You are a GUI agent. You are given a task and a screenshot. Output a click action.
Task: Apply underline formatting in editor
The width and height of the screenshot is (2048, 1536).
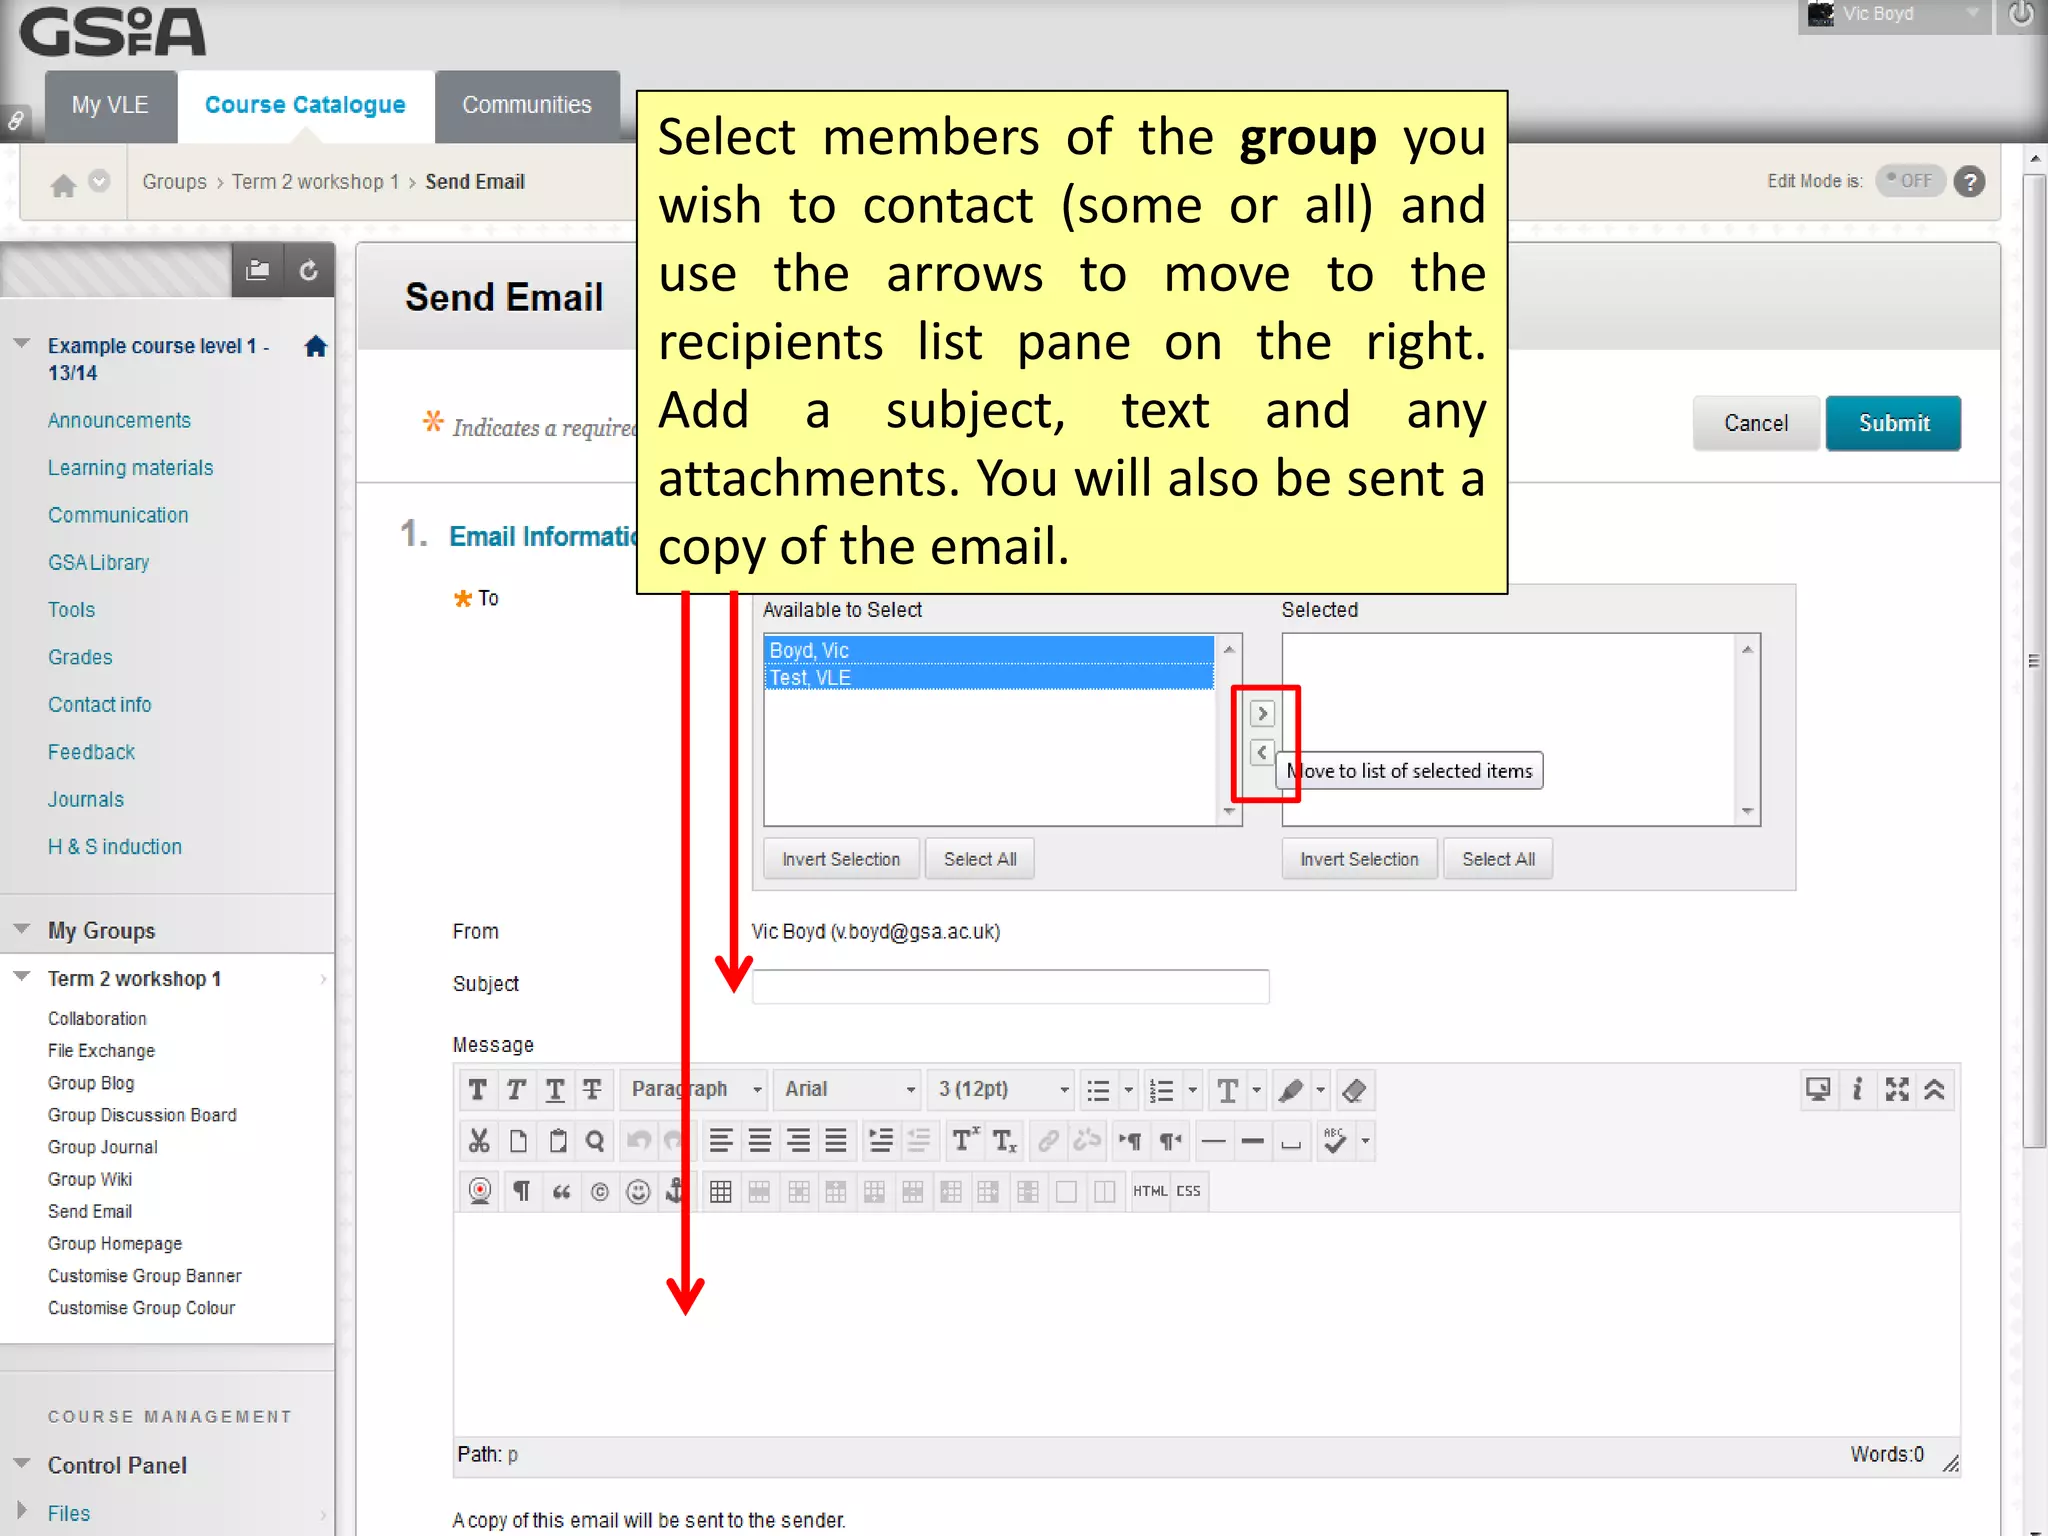pyautogui.click(x=555, y=1089)
